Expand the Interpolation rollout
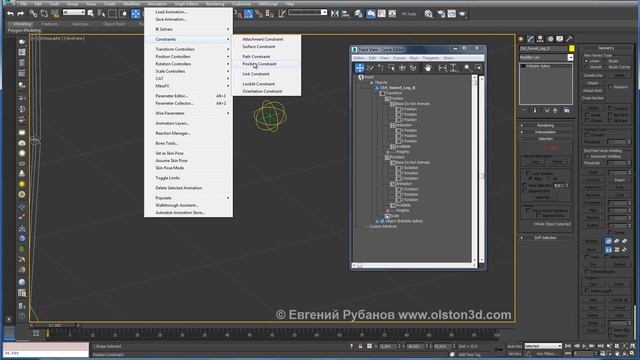The width and height of the screenshot is (640, 360). tap(545, 132)
